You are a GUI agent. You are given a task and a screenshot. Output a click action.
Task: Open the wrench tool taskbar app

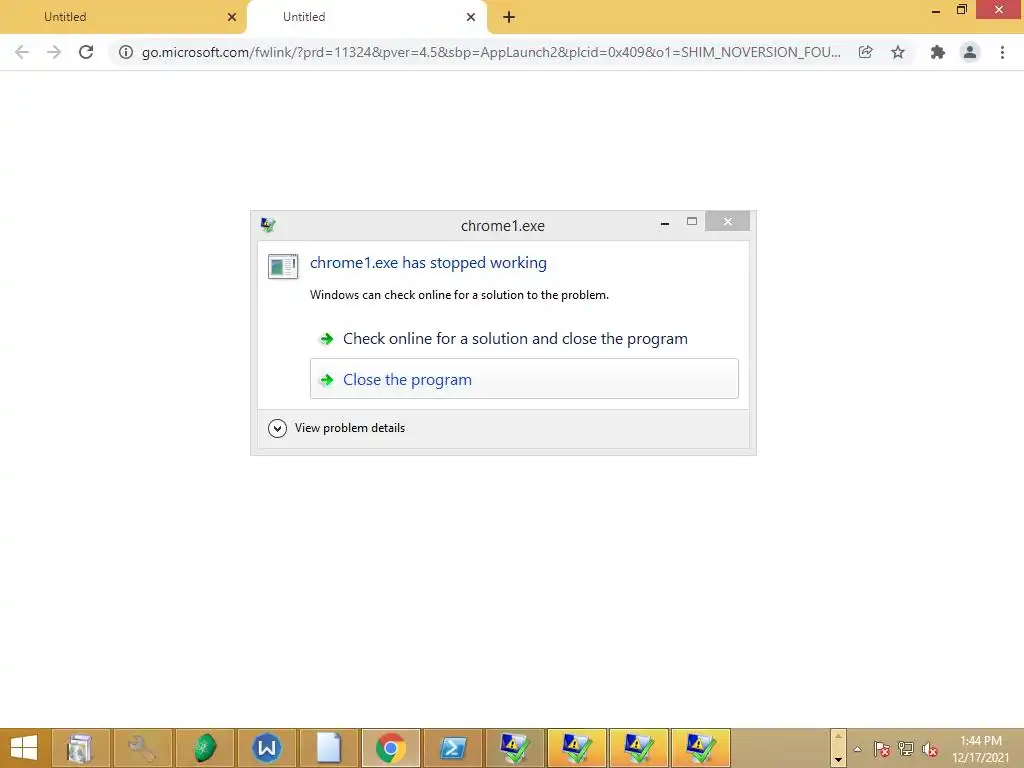(142, 748)
